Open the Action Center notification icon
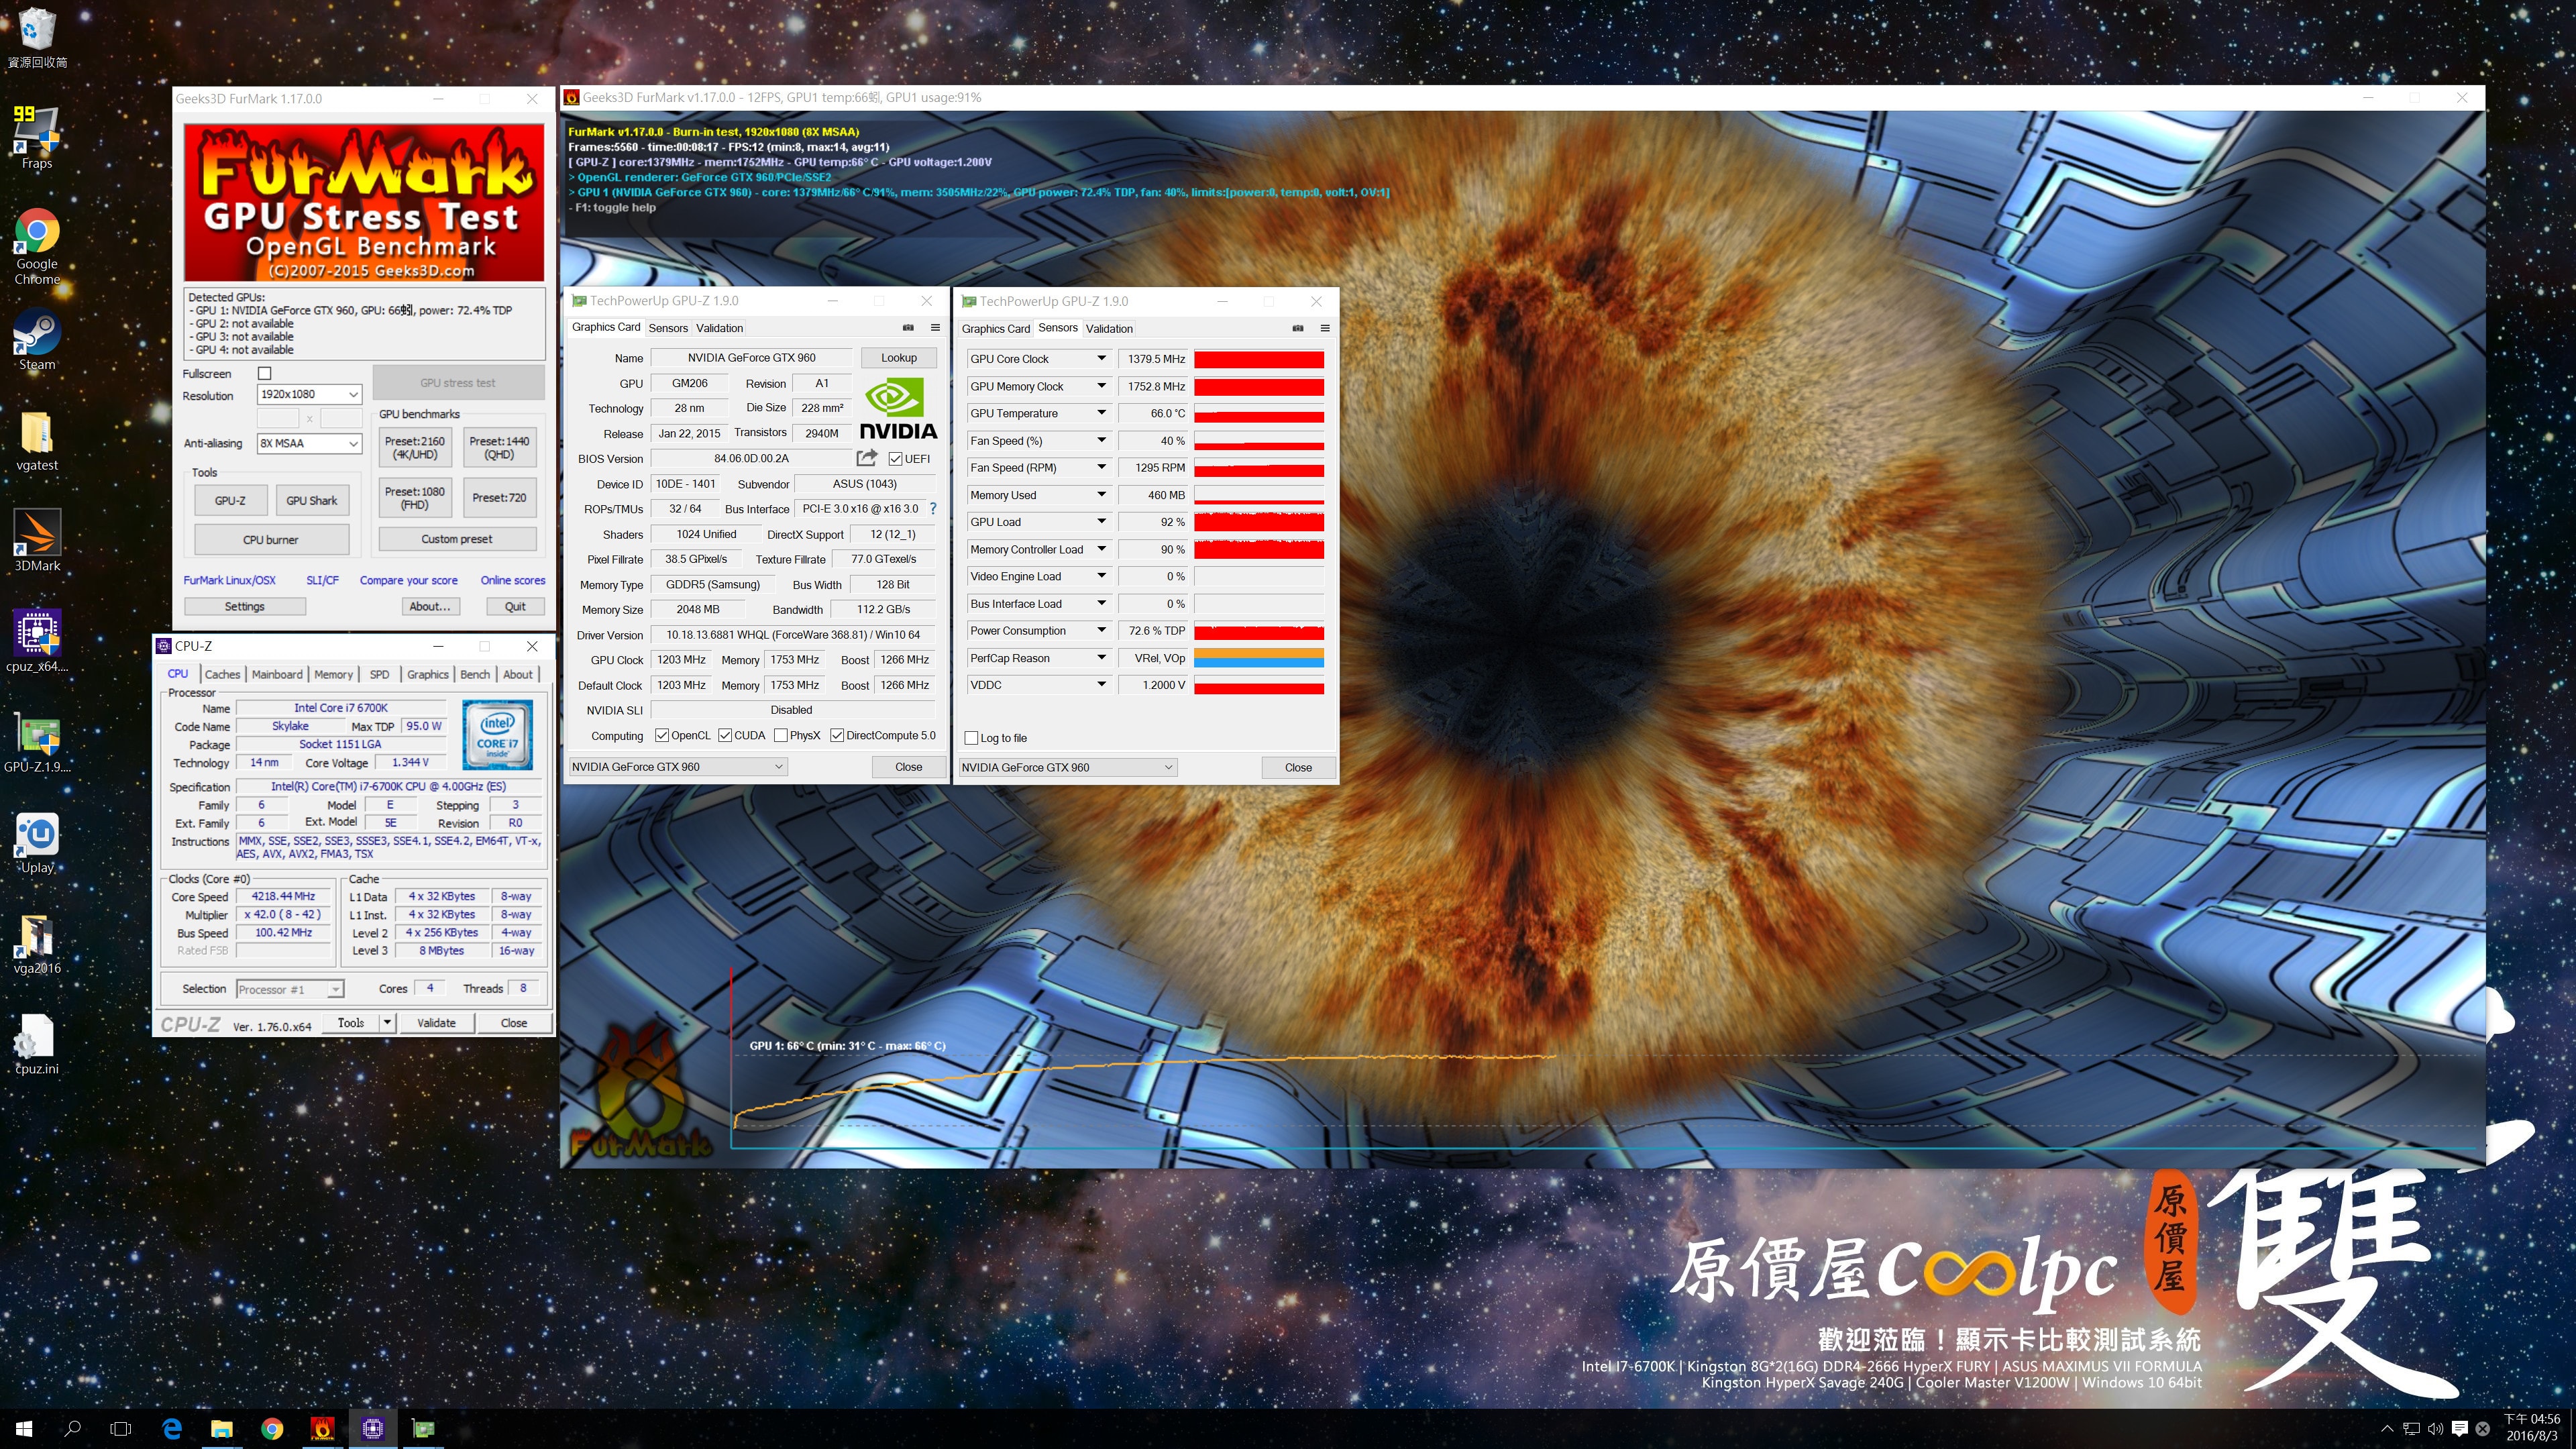This screenshot has height=1449, width=2576. pos(2460,1428)
